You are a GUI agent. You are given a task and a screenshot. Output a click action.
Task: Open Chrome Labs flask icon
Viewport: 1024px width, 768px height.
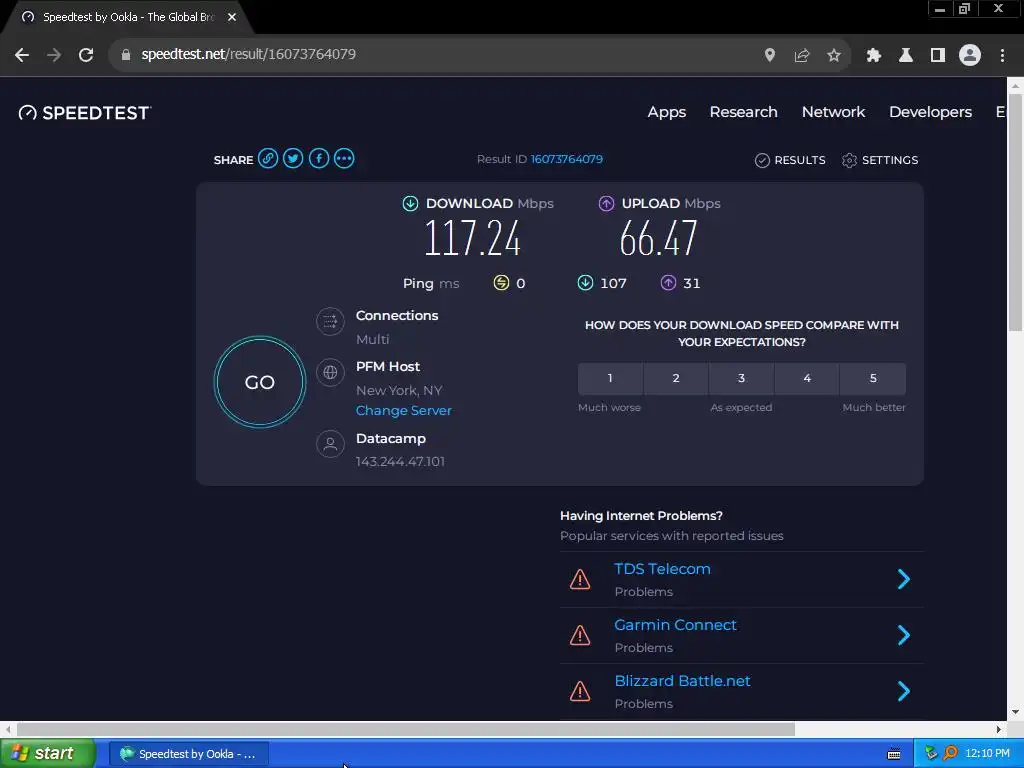coord(906,55)
